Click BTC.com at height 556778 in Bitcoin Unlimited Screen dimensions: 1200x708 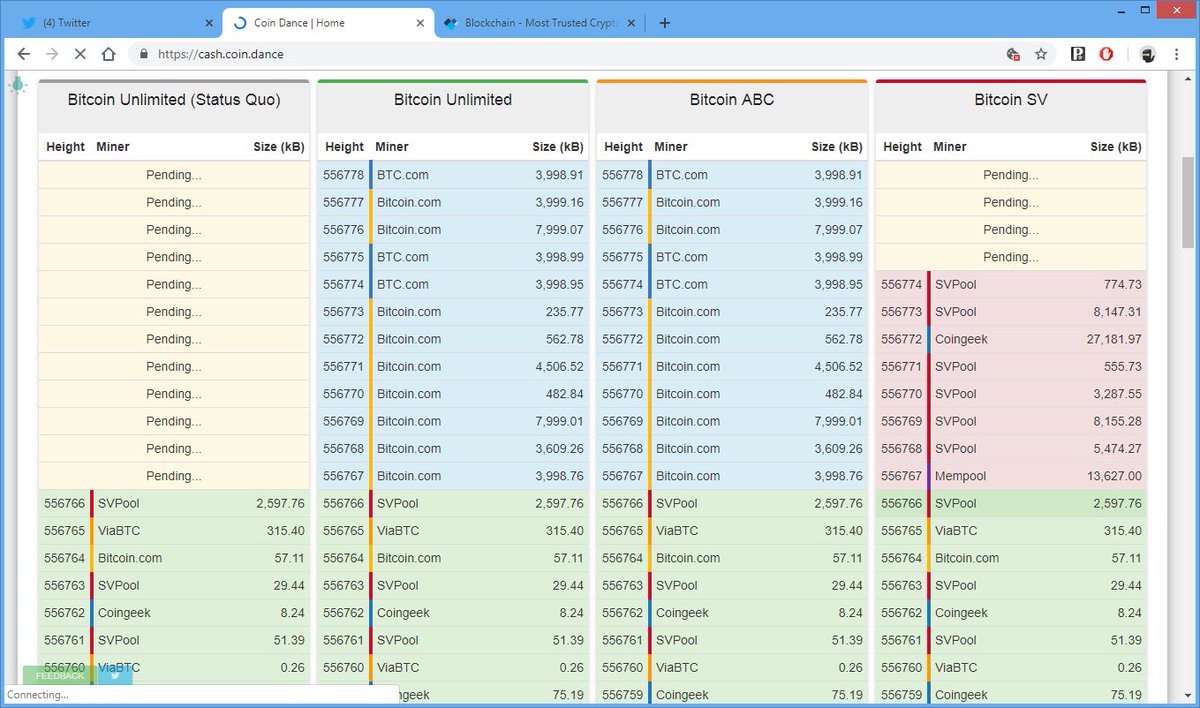click(x=402, y=175)
